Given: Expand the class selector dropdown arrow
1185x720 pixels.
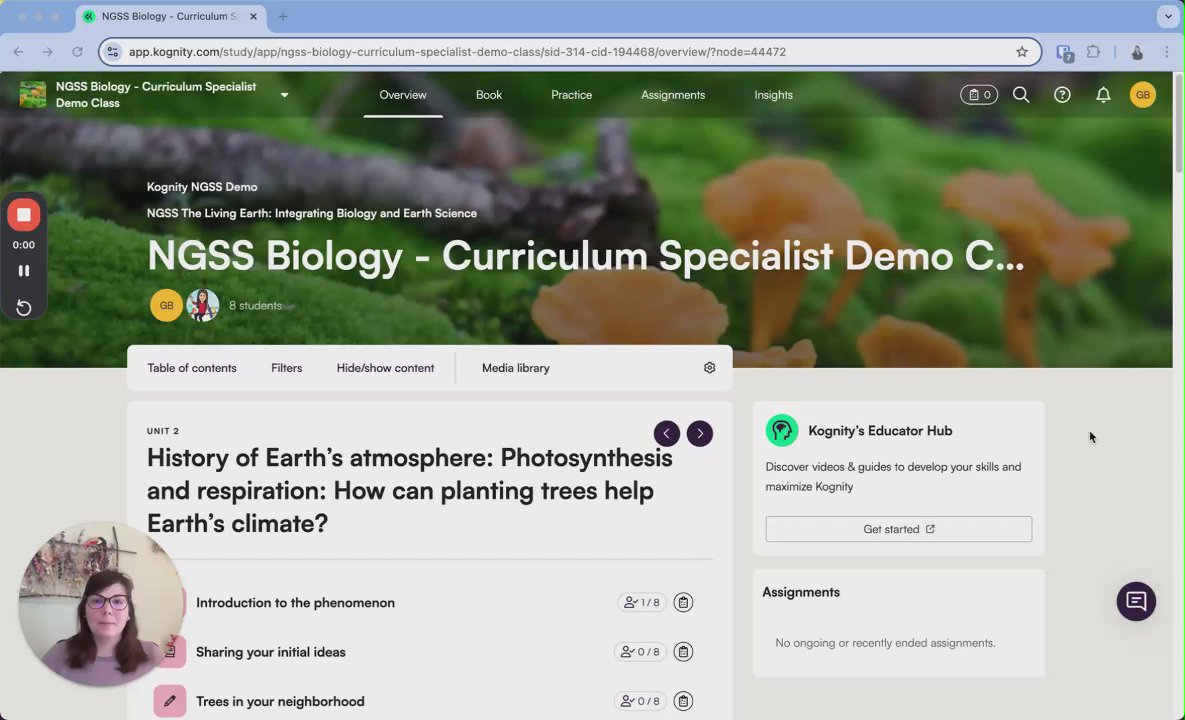Looking at the screenshot, I should (284, 95).
